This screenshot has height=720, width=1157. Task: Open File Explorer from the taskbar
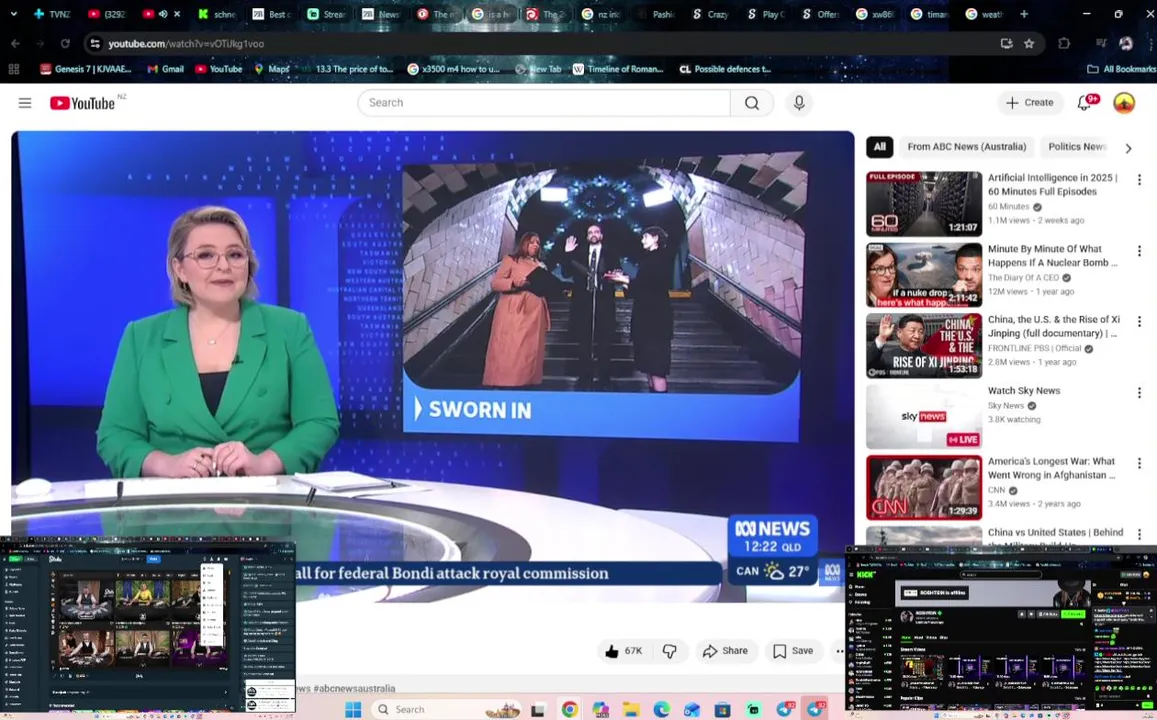click(x=630, y=710)
